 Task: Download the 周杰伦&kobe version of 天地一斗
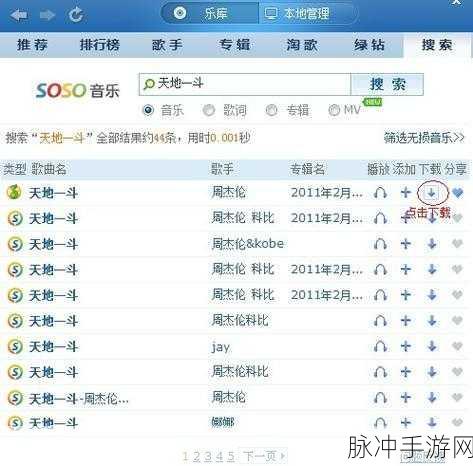[432, 244]
